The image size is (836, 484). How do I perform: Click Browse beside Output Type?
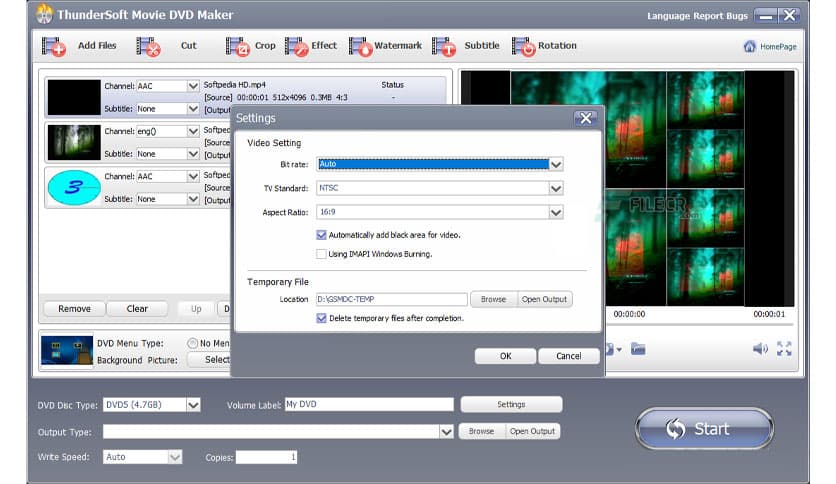481,431
